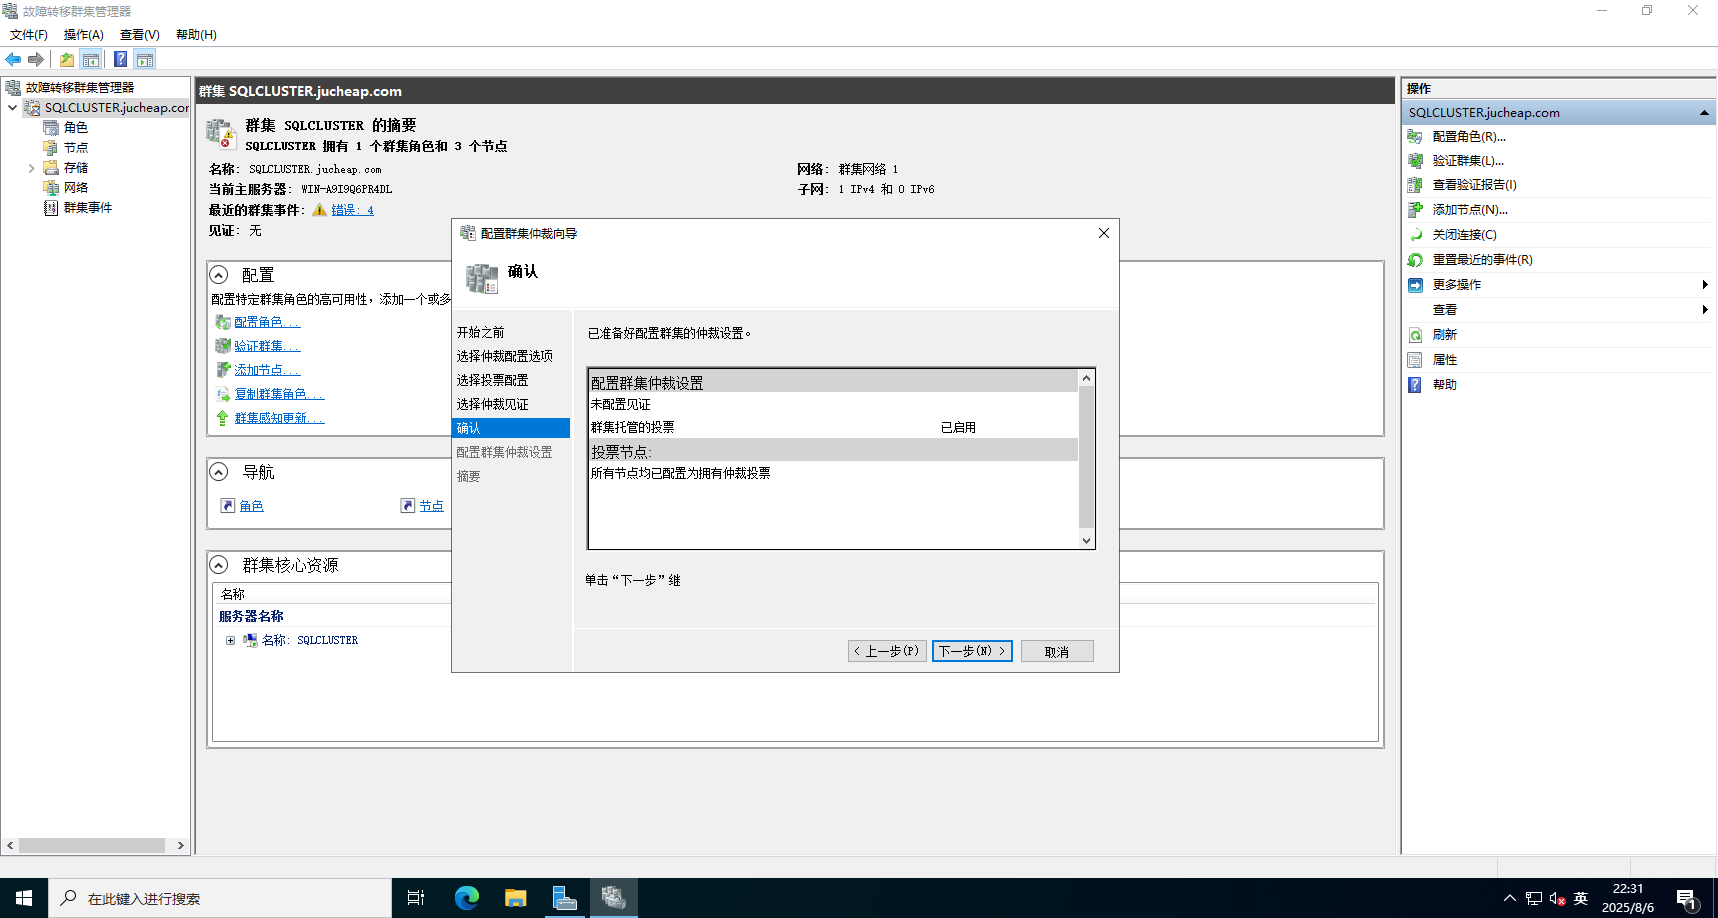Click 群集感知更新... link
1718x918 pixels.
(279, 418)
